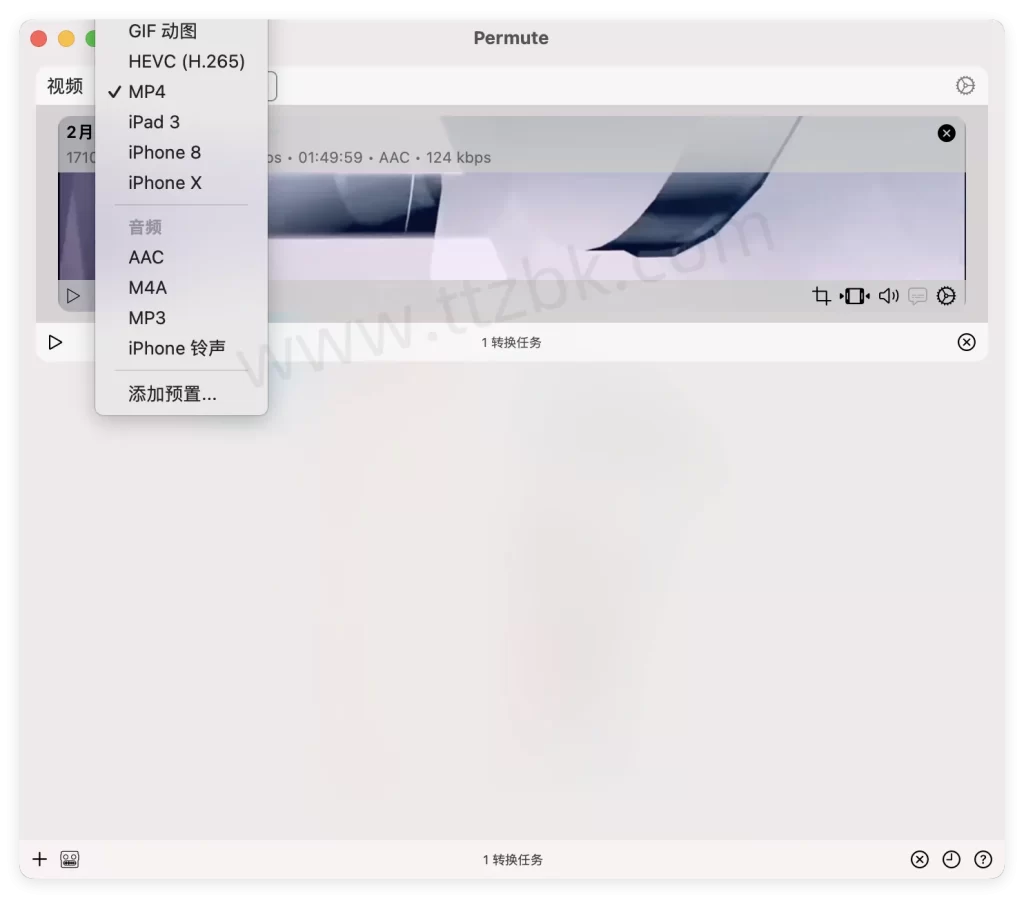Click the audio volume icon on the video
Screen dimensions: 1024x898
[888, 296]
